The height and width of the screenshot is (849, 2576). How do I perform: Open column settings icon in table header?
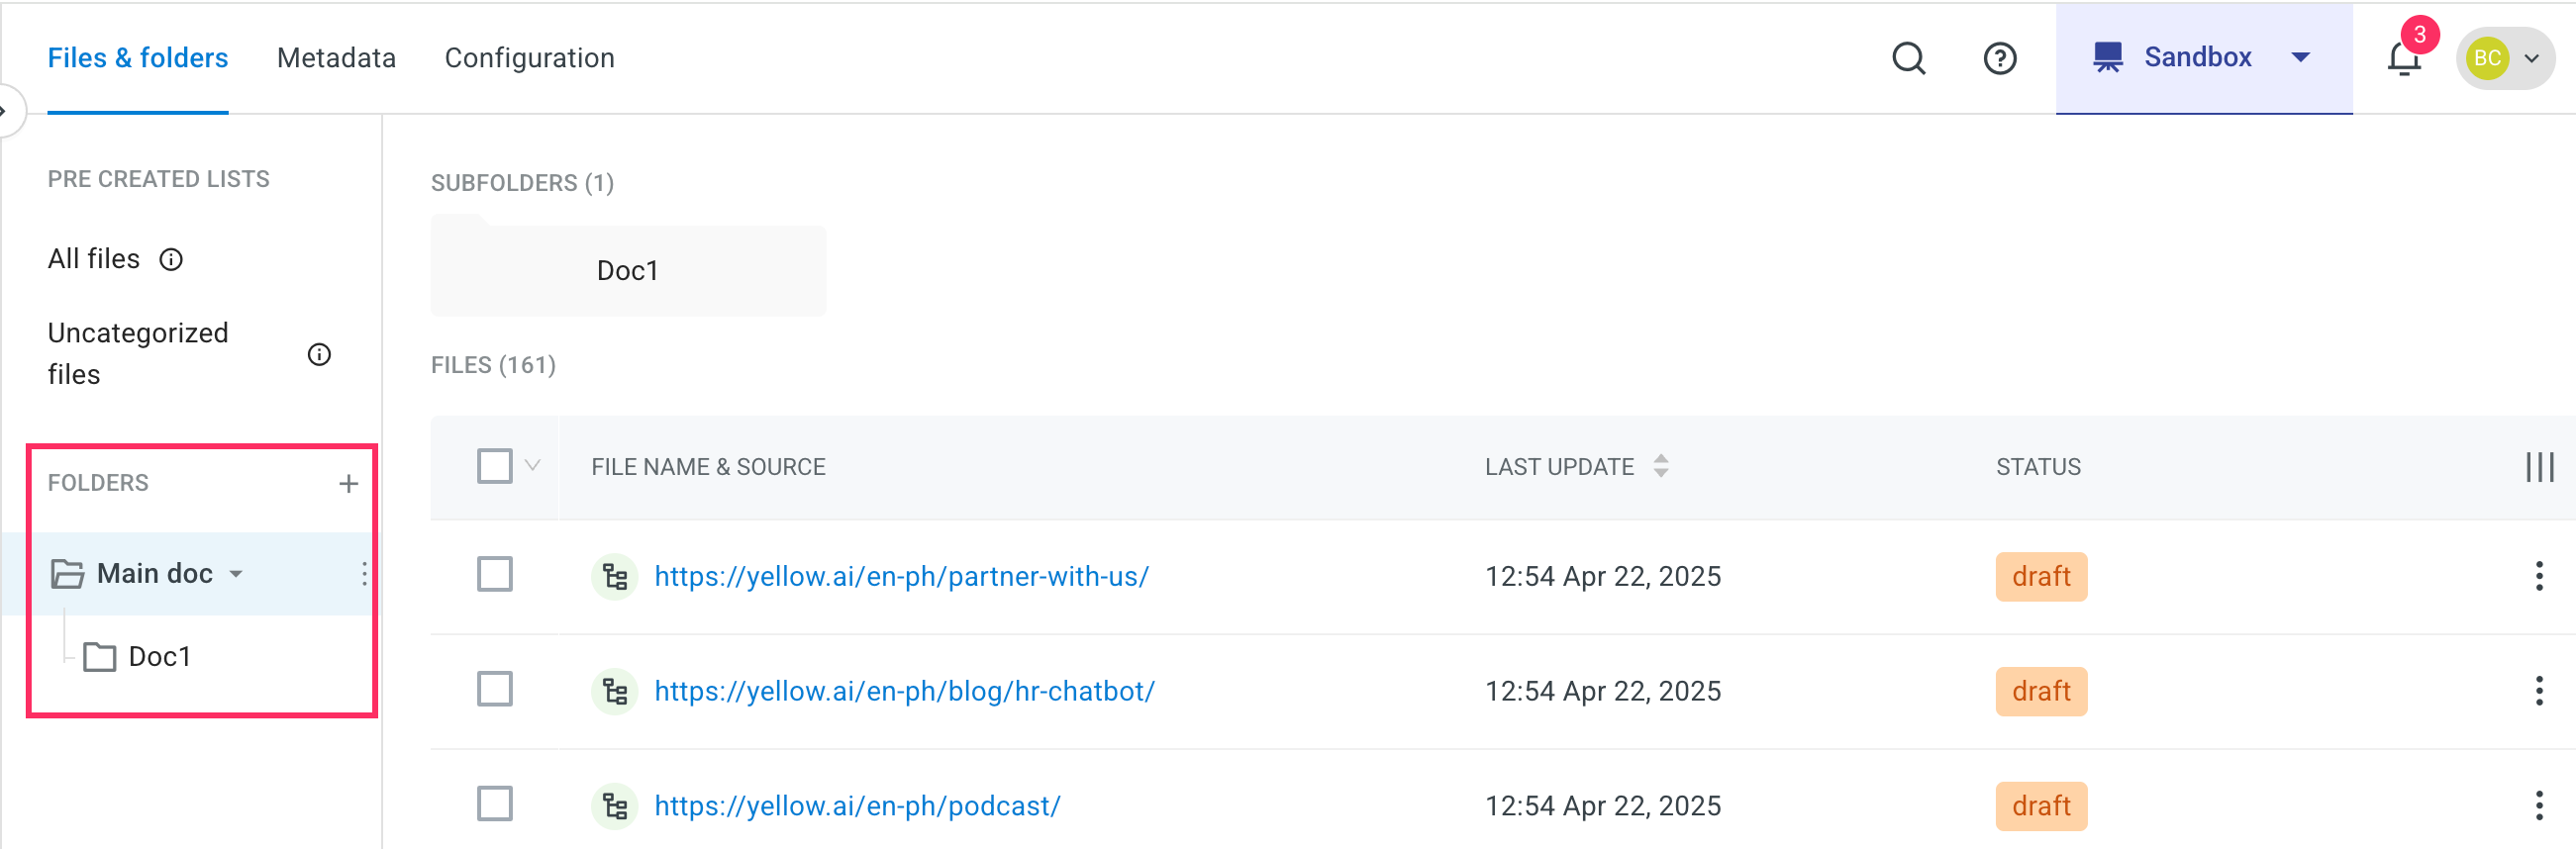(x=2538, y=467)
